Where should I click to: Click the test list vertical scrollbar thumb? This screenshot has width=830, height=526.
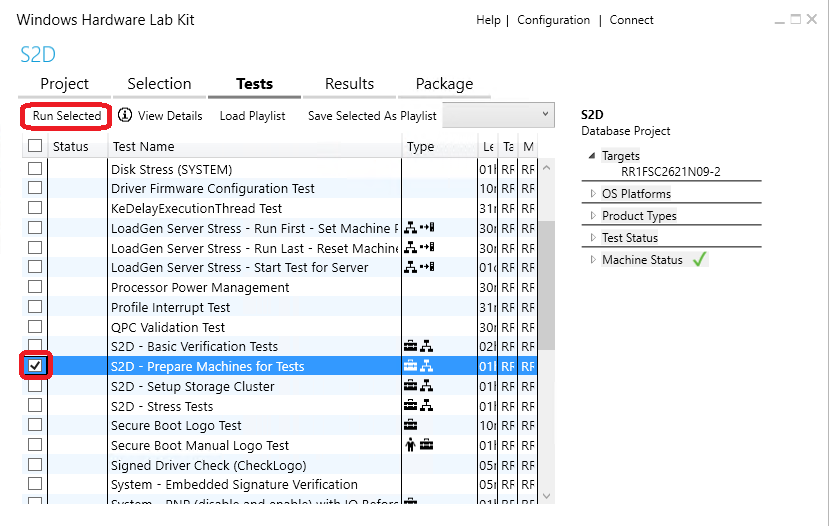547,285
